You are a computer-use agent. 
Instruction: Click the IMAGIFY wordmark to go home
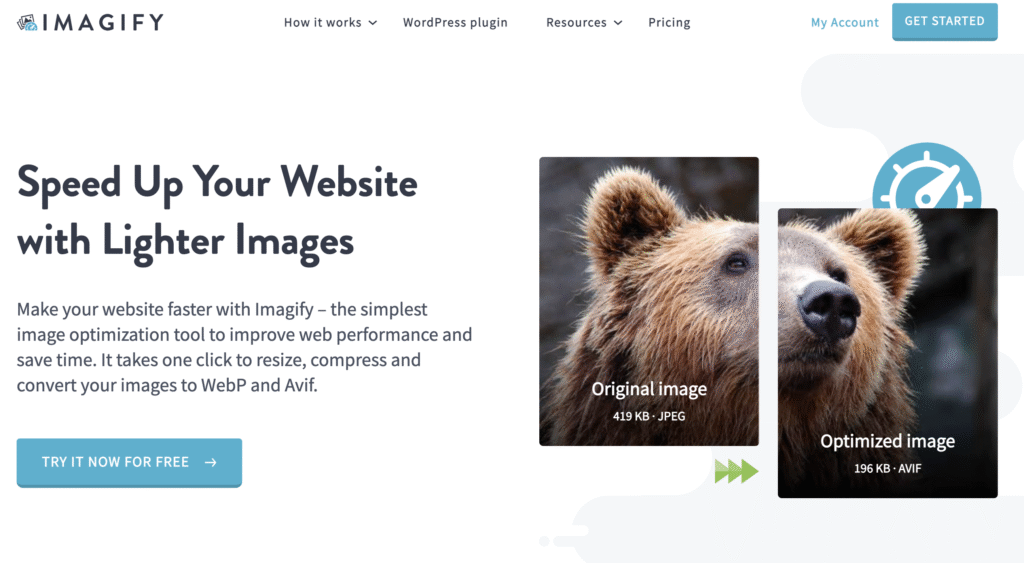(103, 23)
